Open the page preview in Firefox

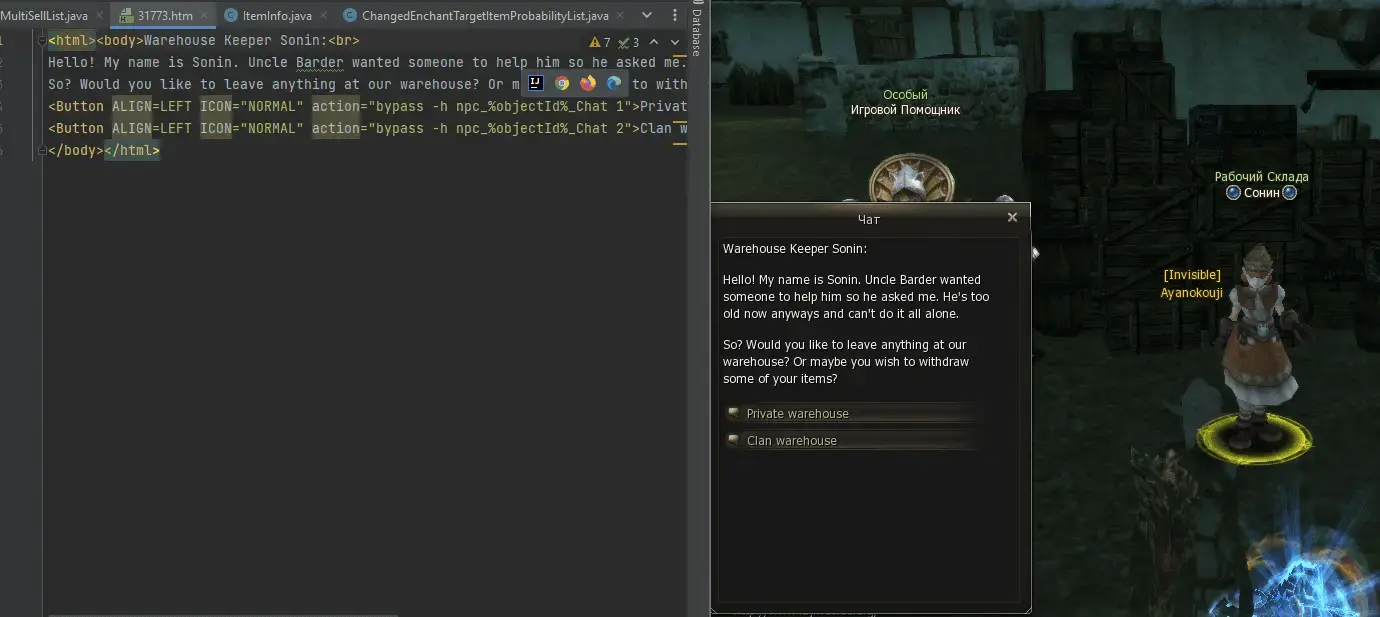point(588,84)
